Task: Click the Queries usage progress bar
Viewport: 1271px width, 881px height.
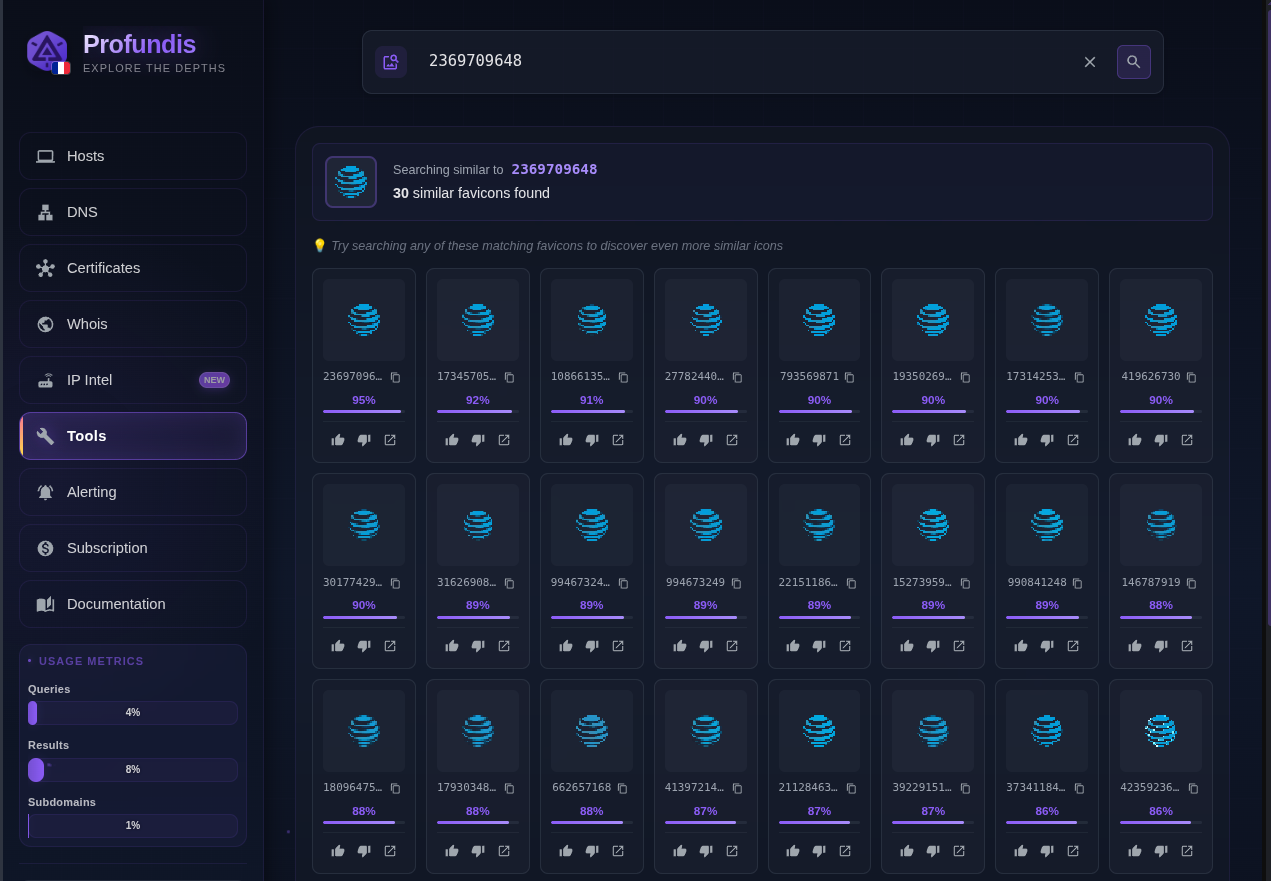Action: [133, 713]
